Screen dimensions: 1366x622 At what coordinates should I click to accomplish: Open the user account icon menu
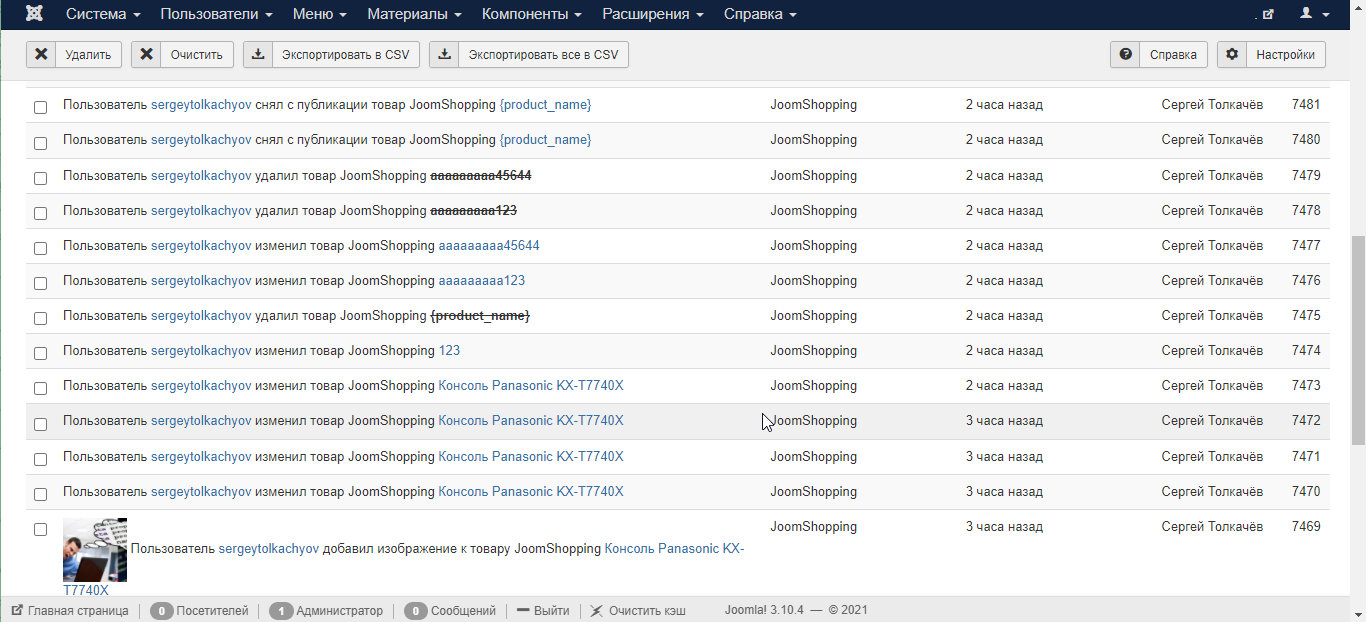1314,14
